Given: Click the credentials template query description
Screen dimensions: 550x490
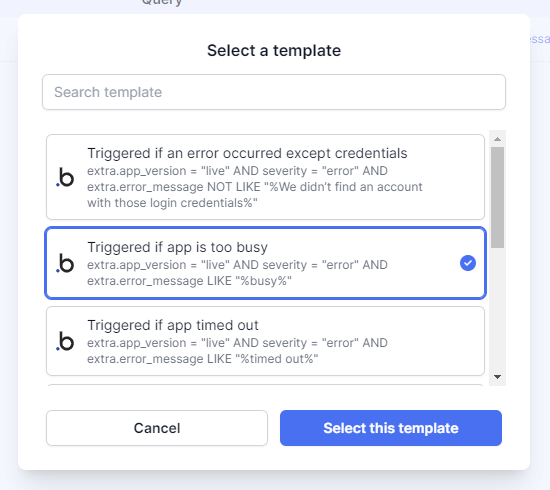Looking at the screenshot, I should tap(255, 187).
